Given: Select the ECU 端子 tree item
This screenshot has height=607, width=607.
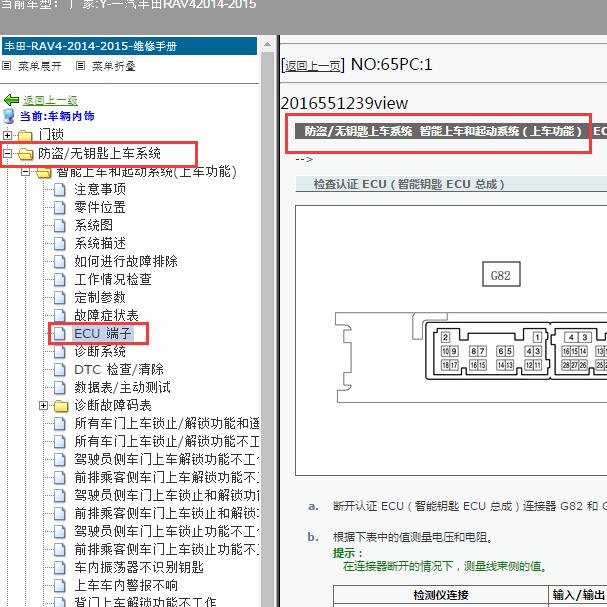Looking at the screenshot, I should (103, 333).
